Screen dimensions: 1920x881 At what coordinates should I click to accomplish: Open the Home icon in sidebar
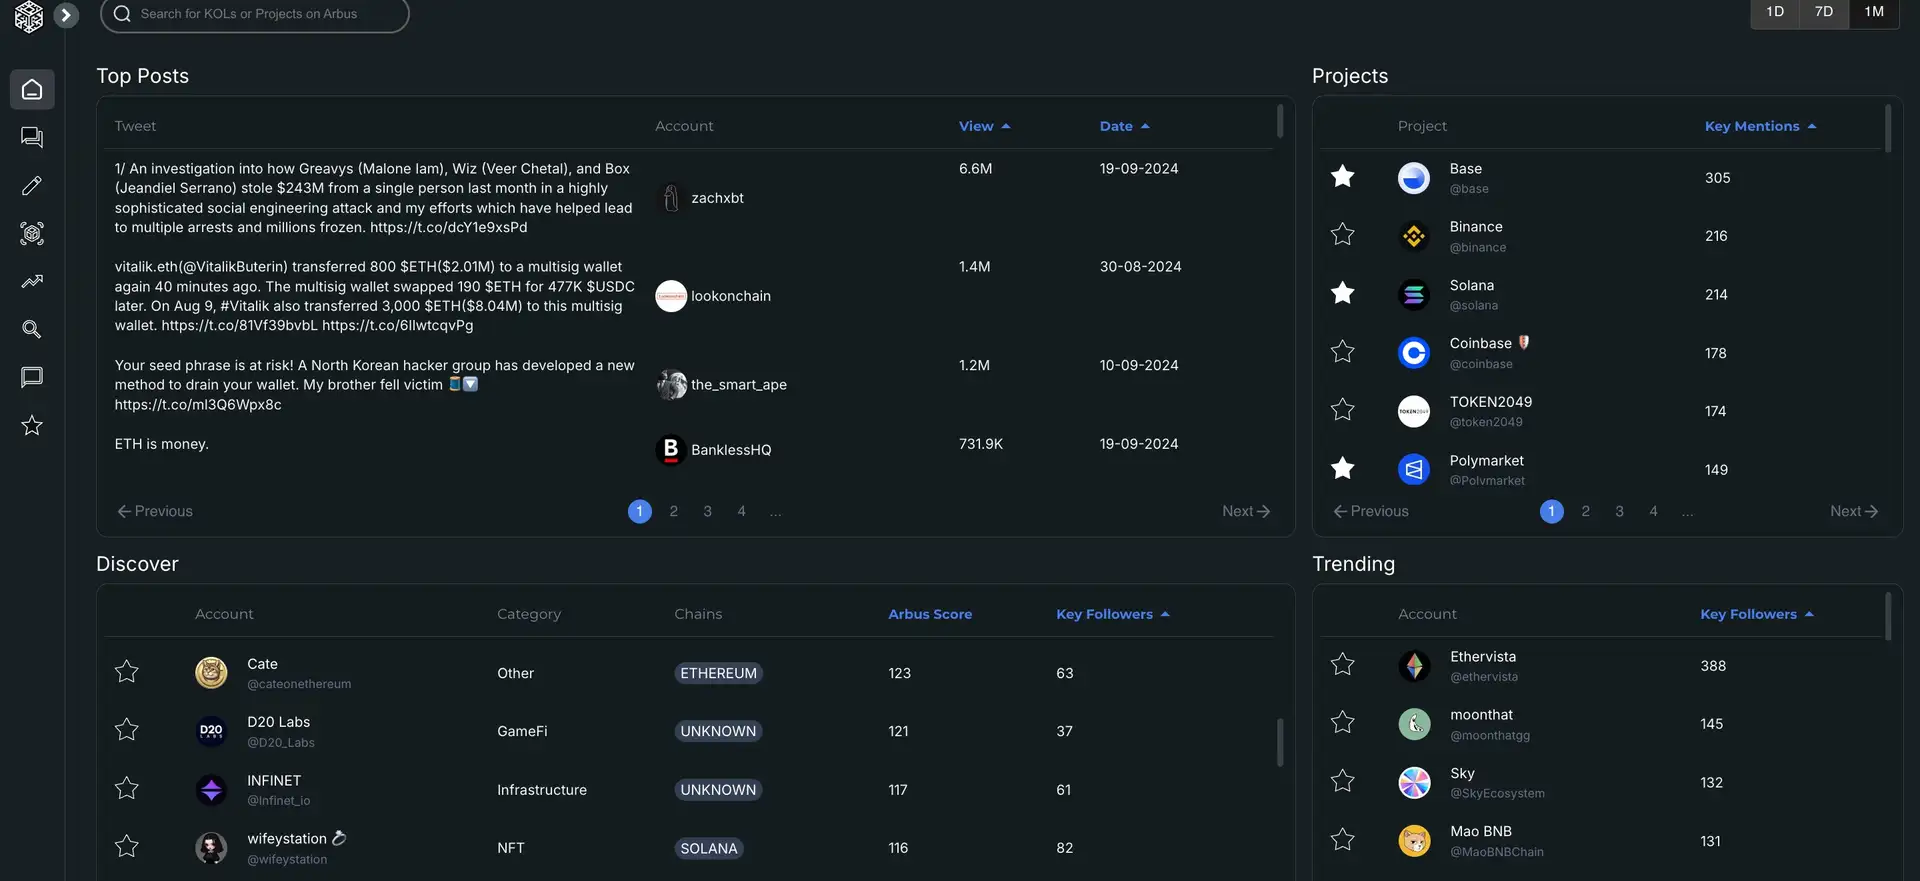32,90
